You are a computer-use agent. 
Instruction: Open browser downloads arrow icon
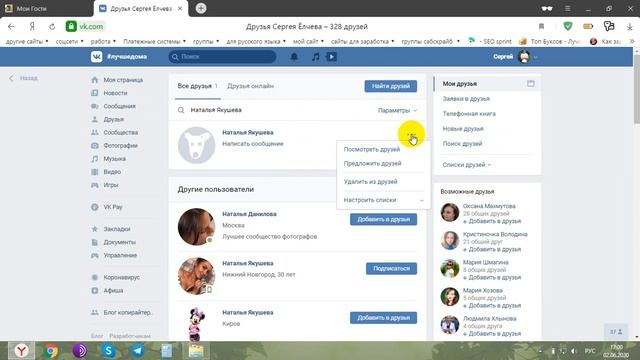coord(629,27)
